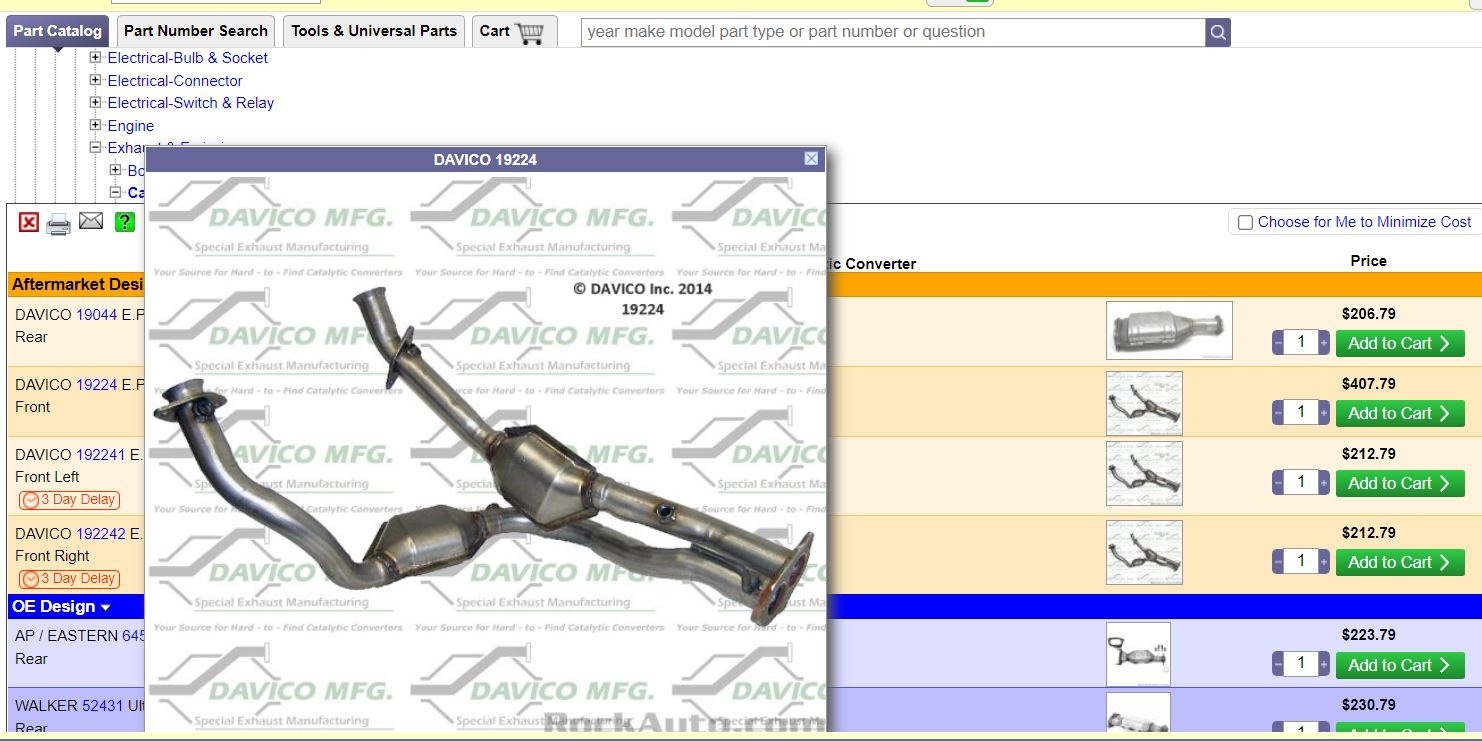1482x741 pixels.
Task: Decrease quantity for the $407.79 part
Action: coord(1278,413)
